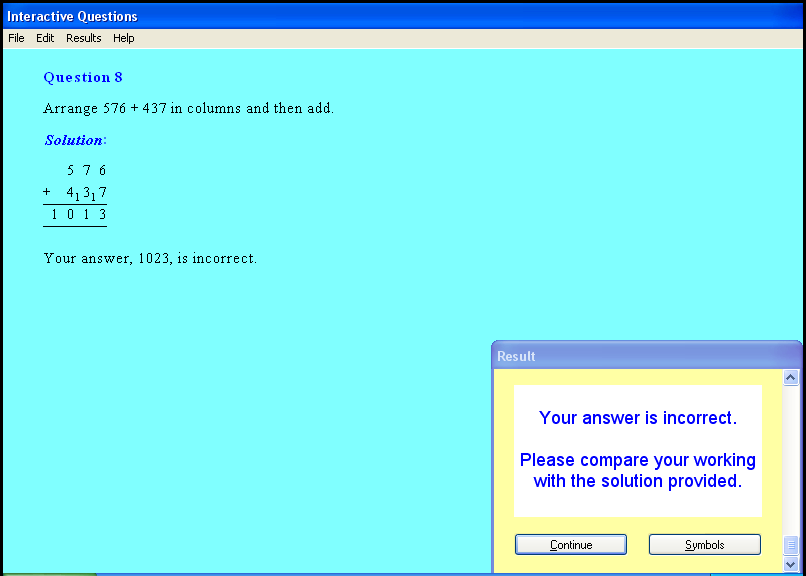Click the Result panel scroll down arrow

pos(791,564)
